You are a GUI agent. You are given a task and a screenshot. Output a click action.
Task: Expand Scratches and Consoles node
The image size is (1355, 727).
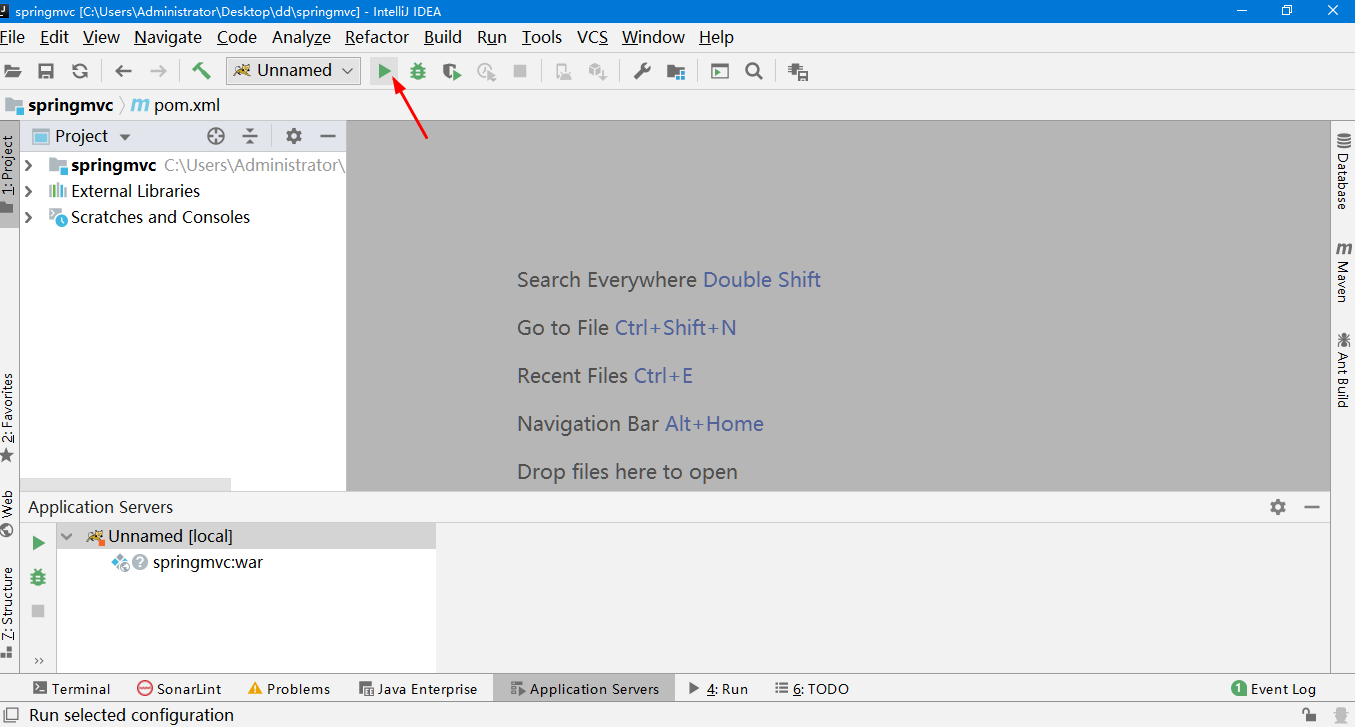(28, 217)
